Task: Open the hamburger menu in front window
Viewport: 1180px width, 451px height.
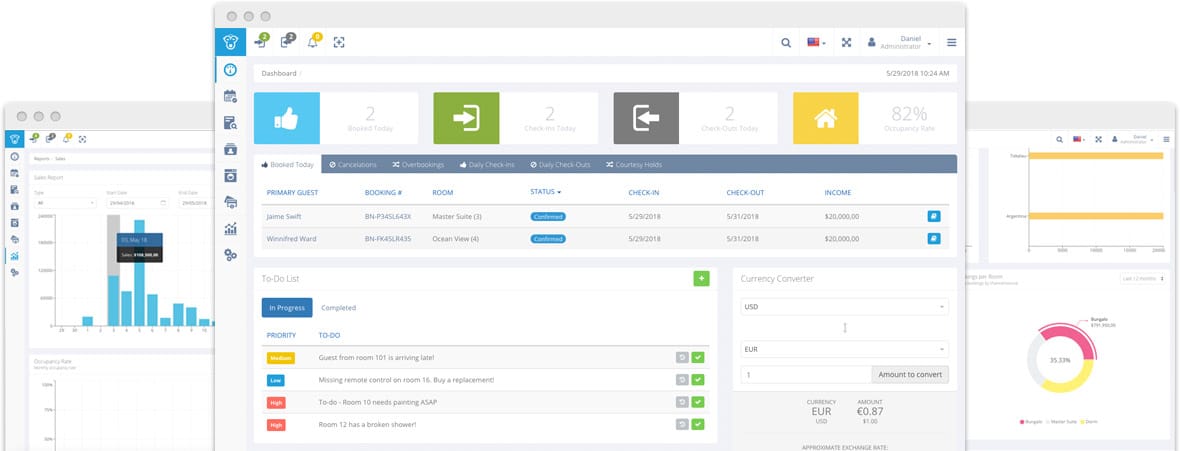Action: tap(951, 43)
